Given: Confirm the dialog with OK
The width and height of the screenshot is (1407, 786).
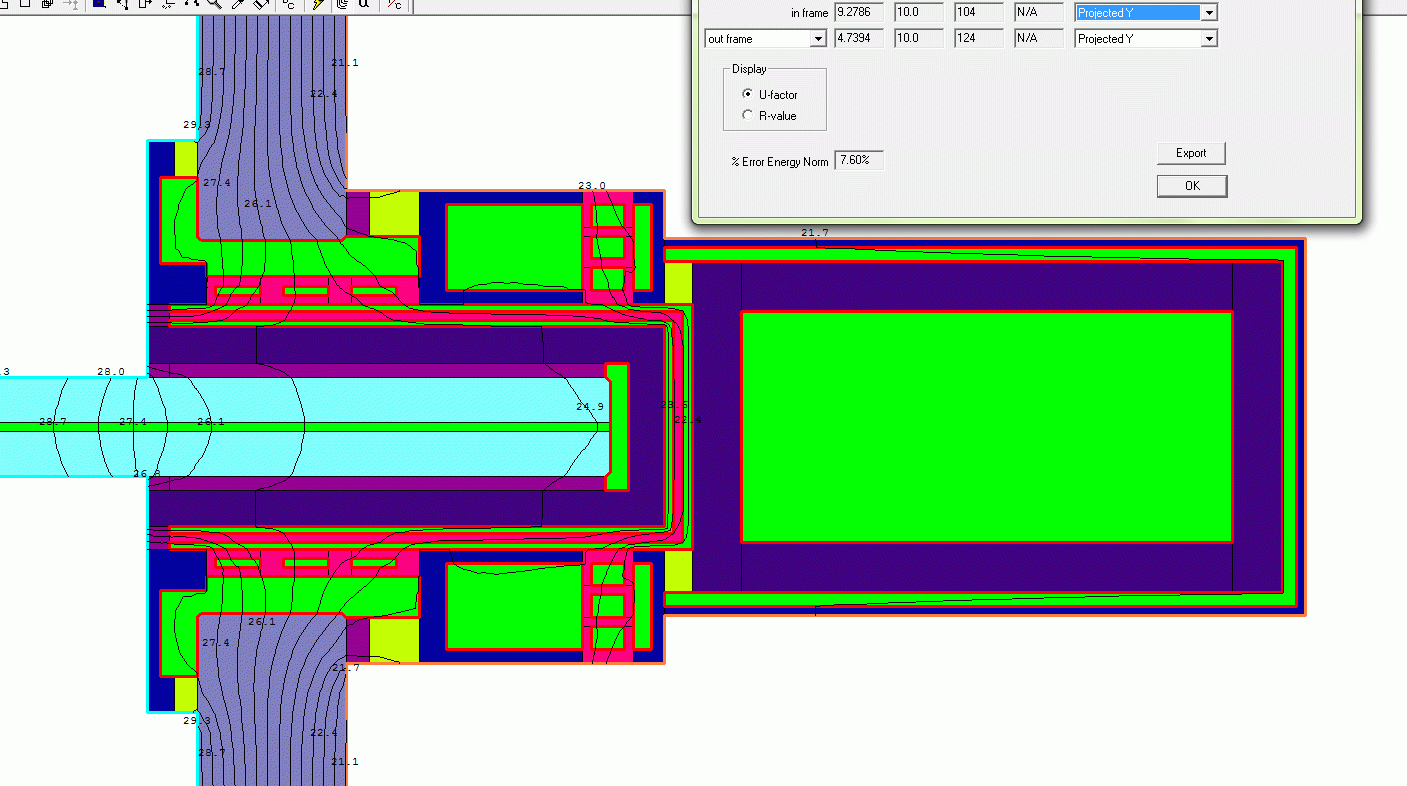Looking at the screenshot, I should (x=1191, y=186).
